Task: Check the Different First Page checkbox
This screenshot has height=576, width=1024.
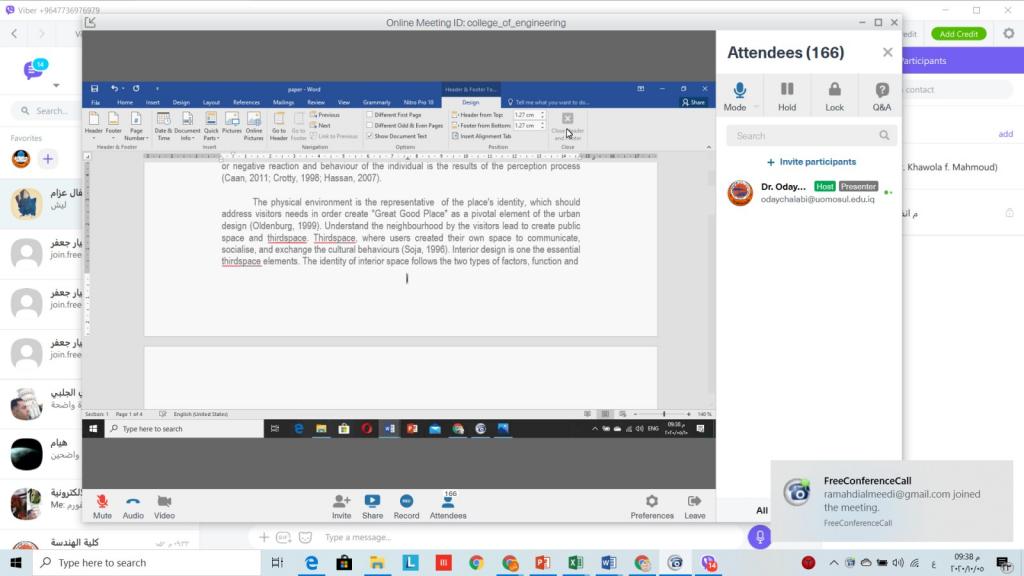Action: click(370, 115)
